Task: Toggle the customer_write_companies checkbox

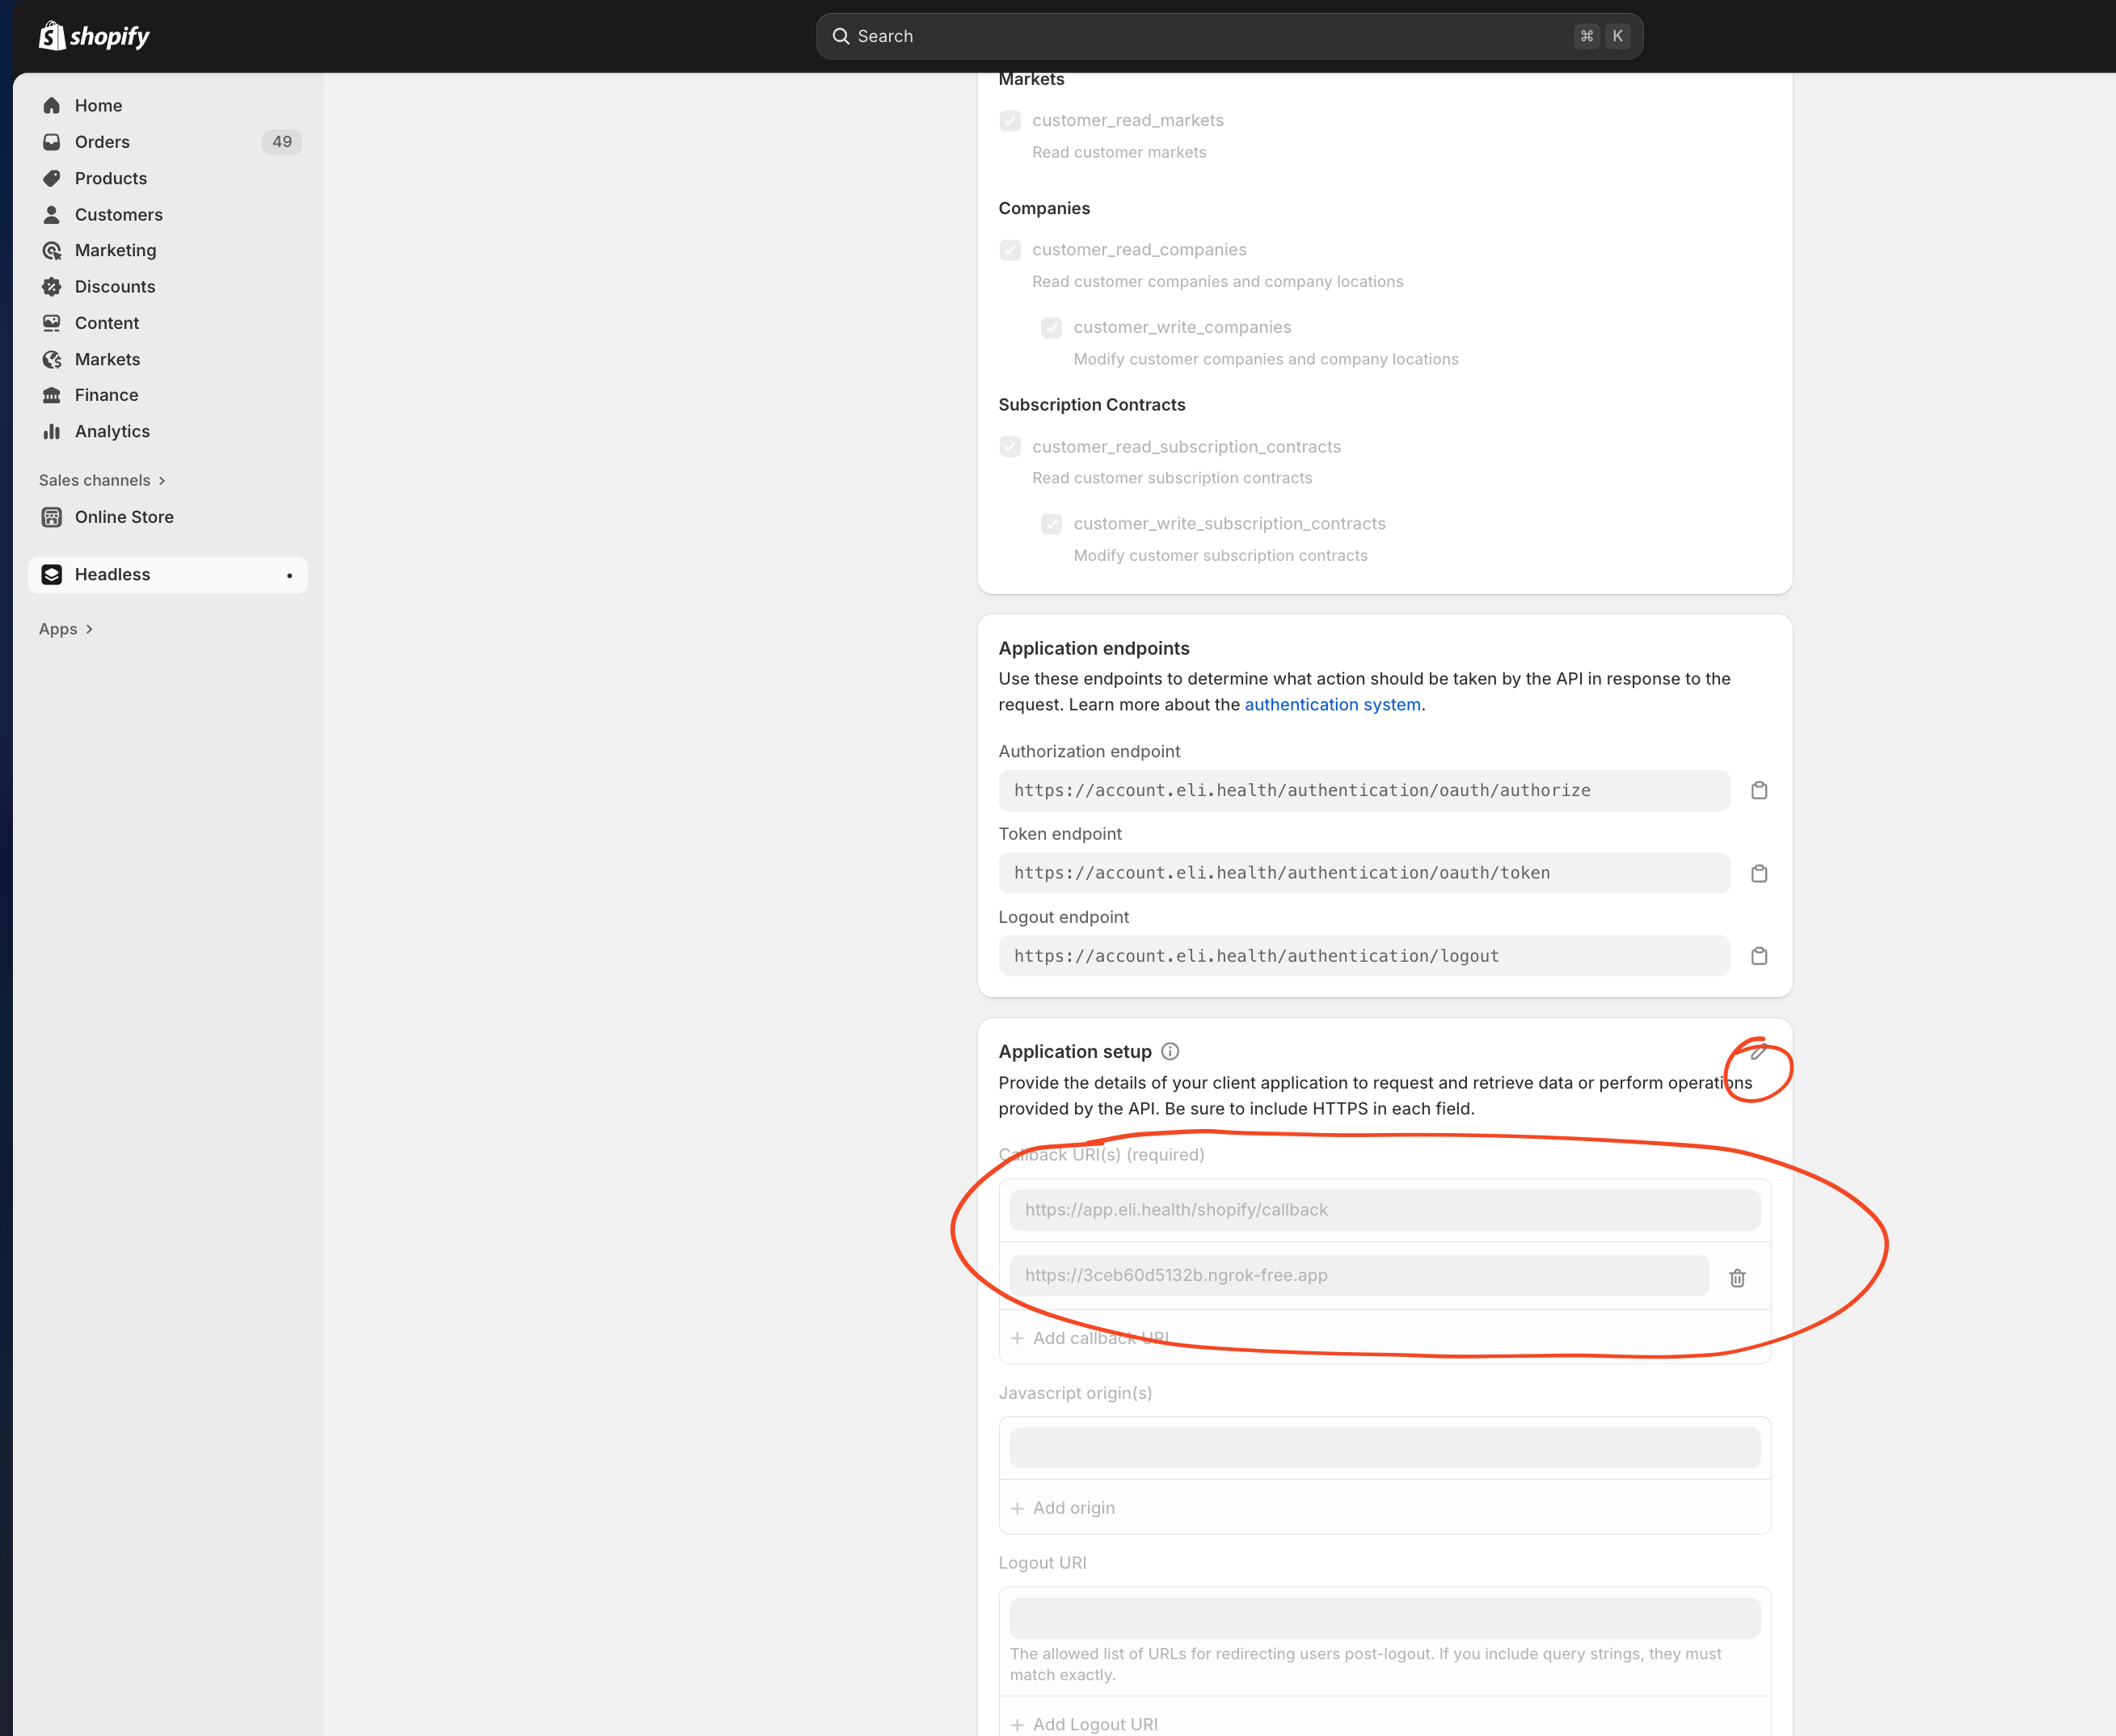Action: coord(1051,327)
